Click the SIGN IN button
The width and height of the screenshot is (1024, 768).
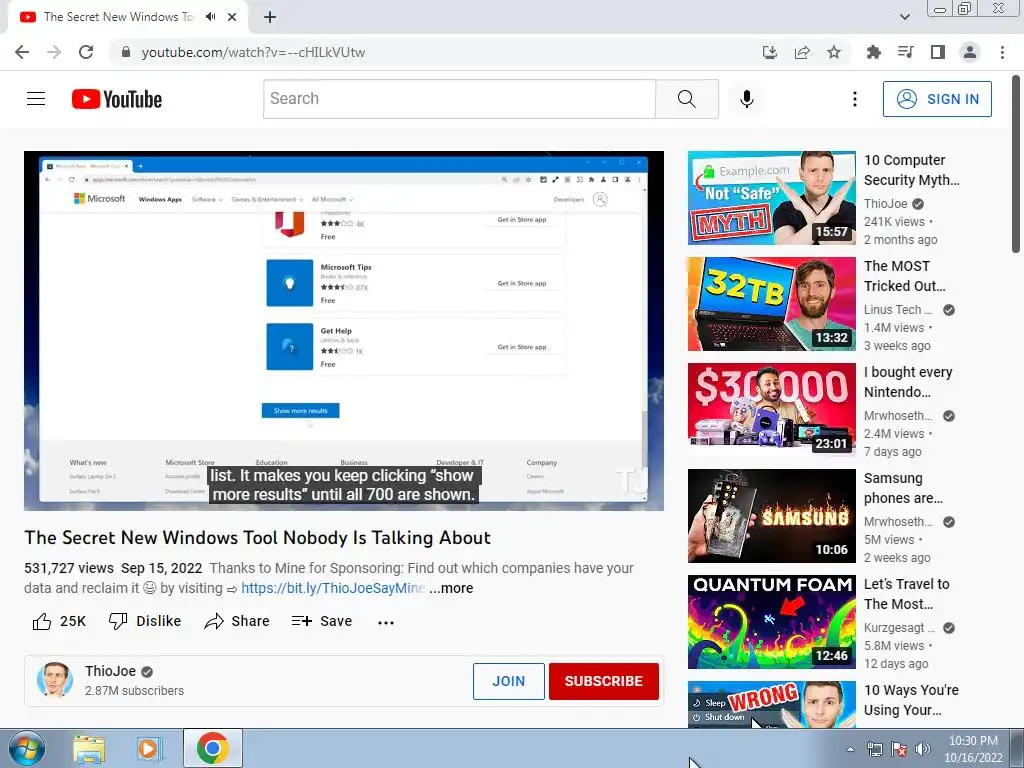pos(937,99)
